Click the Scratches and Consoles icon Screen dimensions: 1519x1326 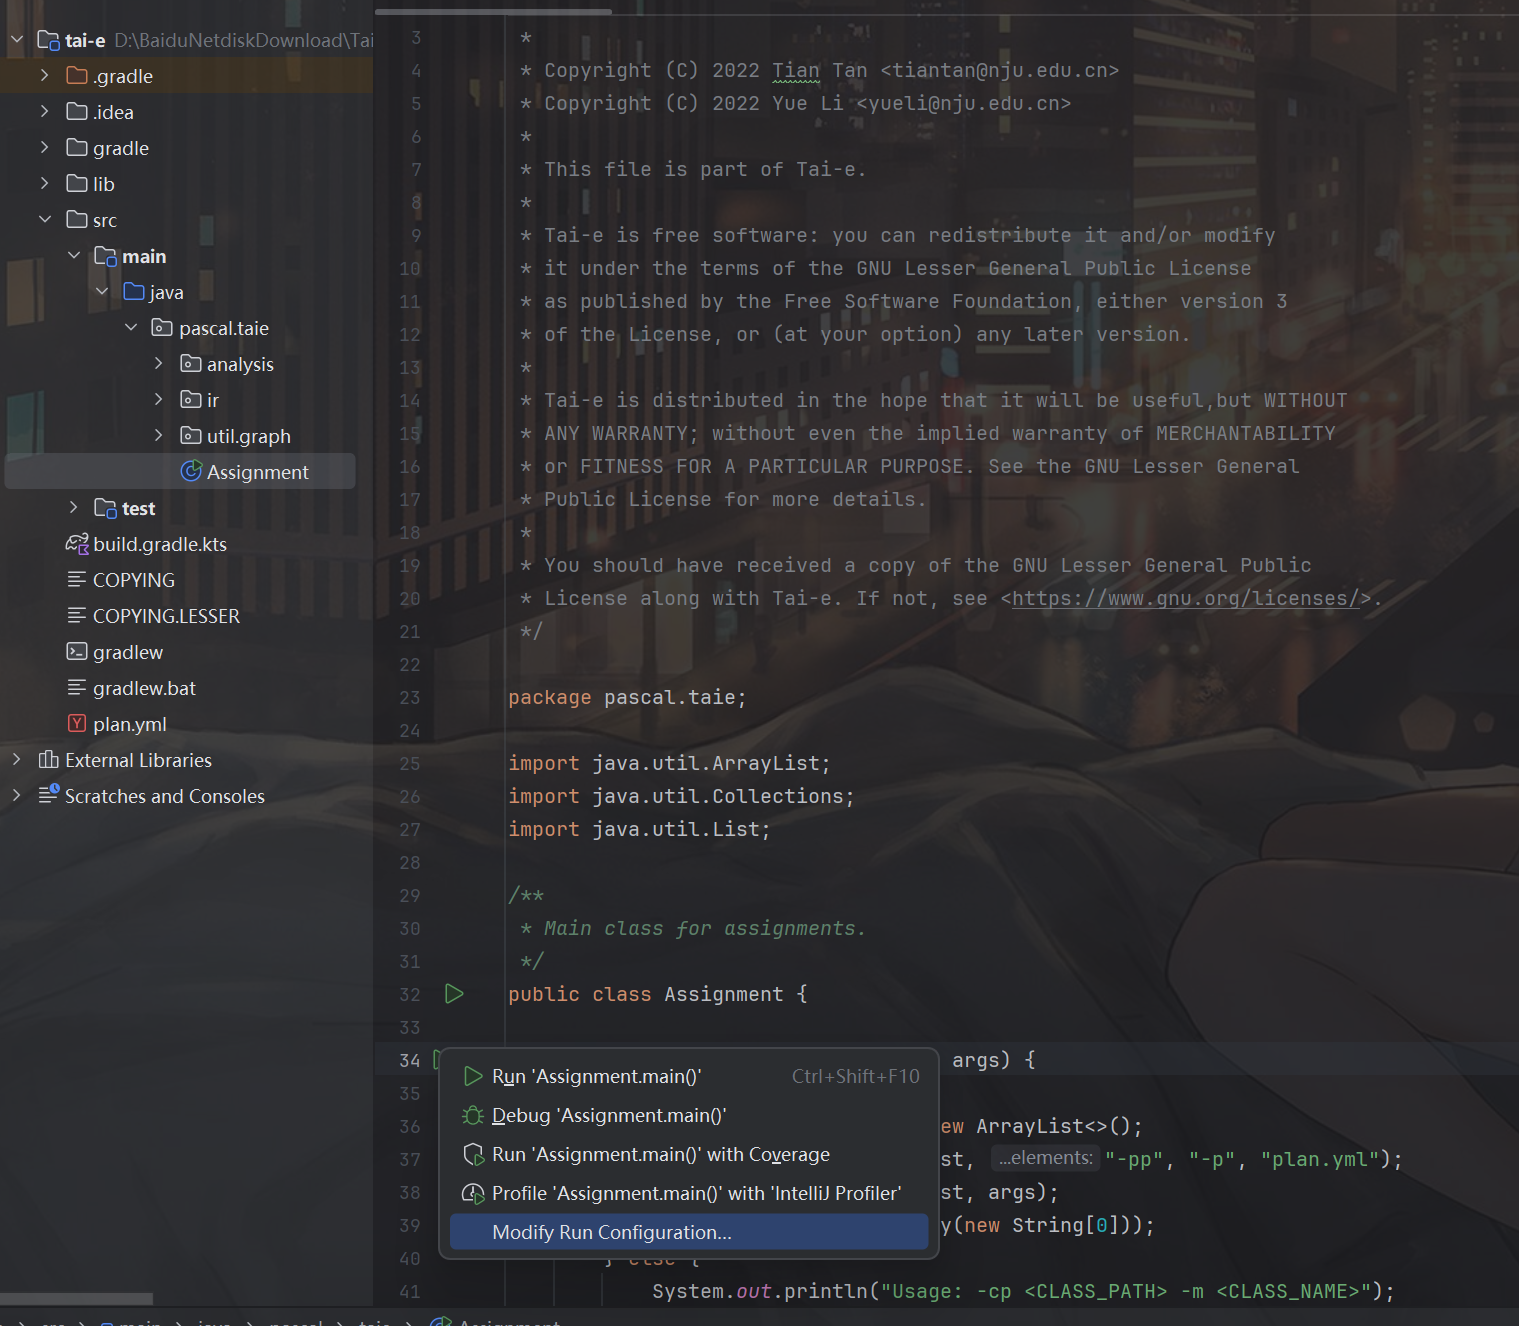click(48, 796)
